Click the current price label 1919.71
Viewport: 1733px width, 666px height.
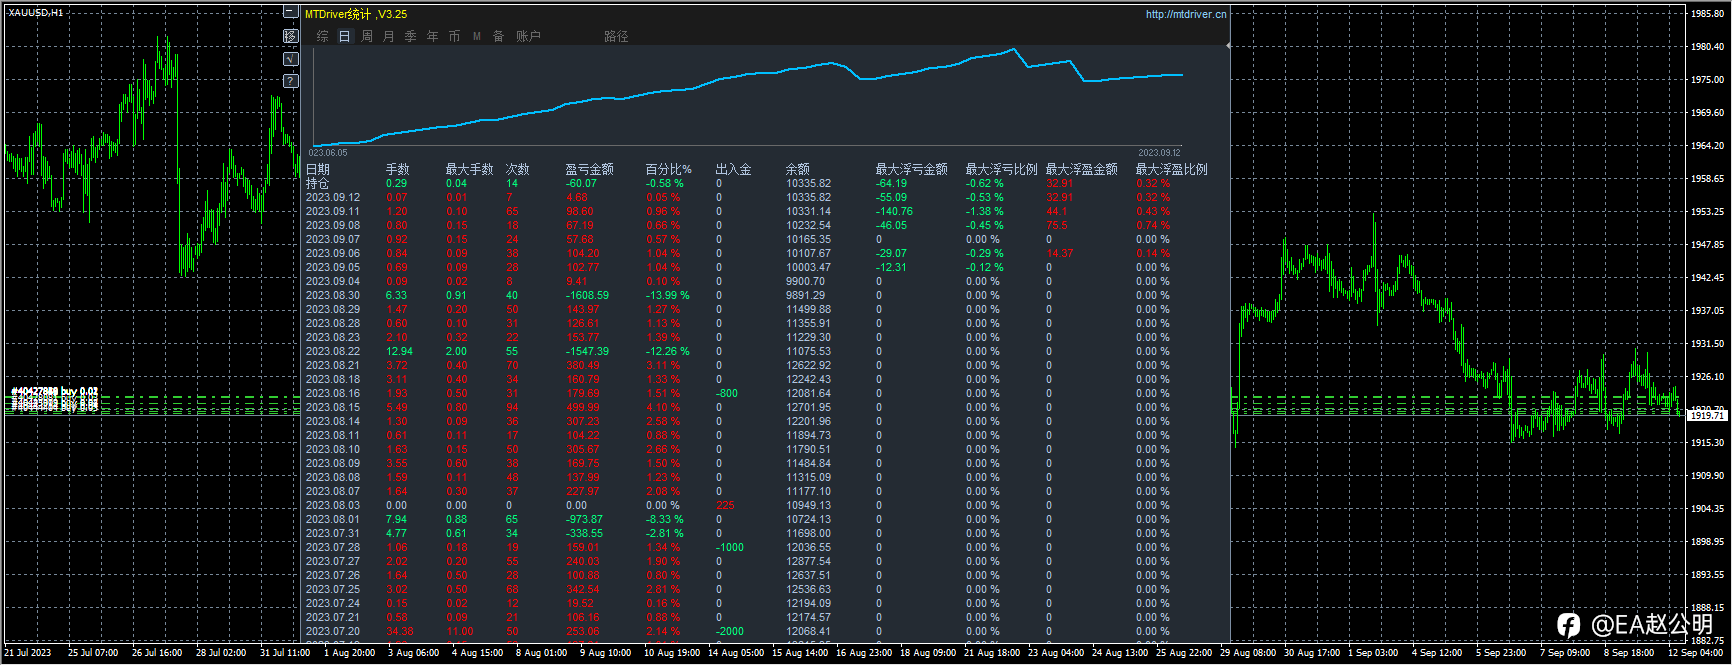(x=1706, y=415)
